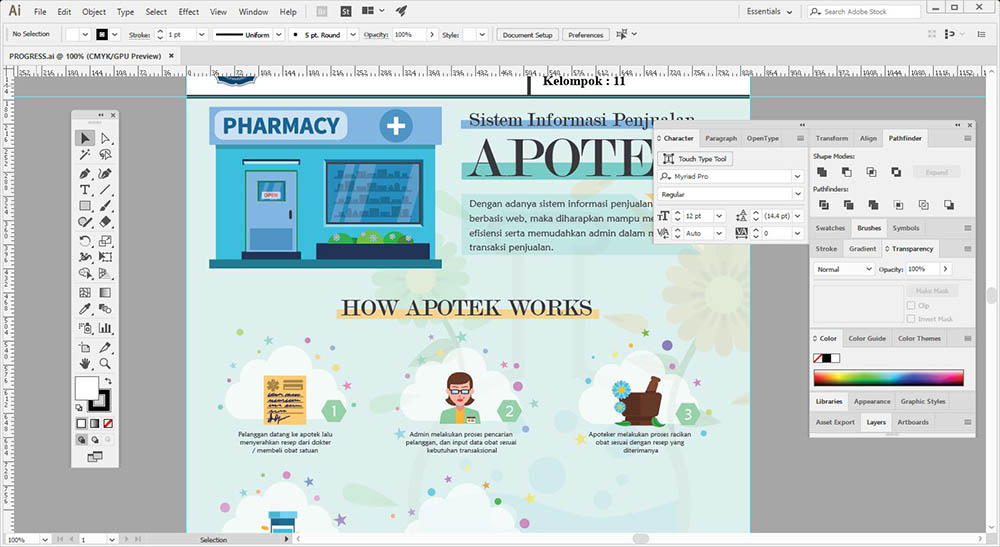Choose the Zoom magnifier tool
Screen dimensions: 1000x547
(105, 363)
